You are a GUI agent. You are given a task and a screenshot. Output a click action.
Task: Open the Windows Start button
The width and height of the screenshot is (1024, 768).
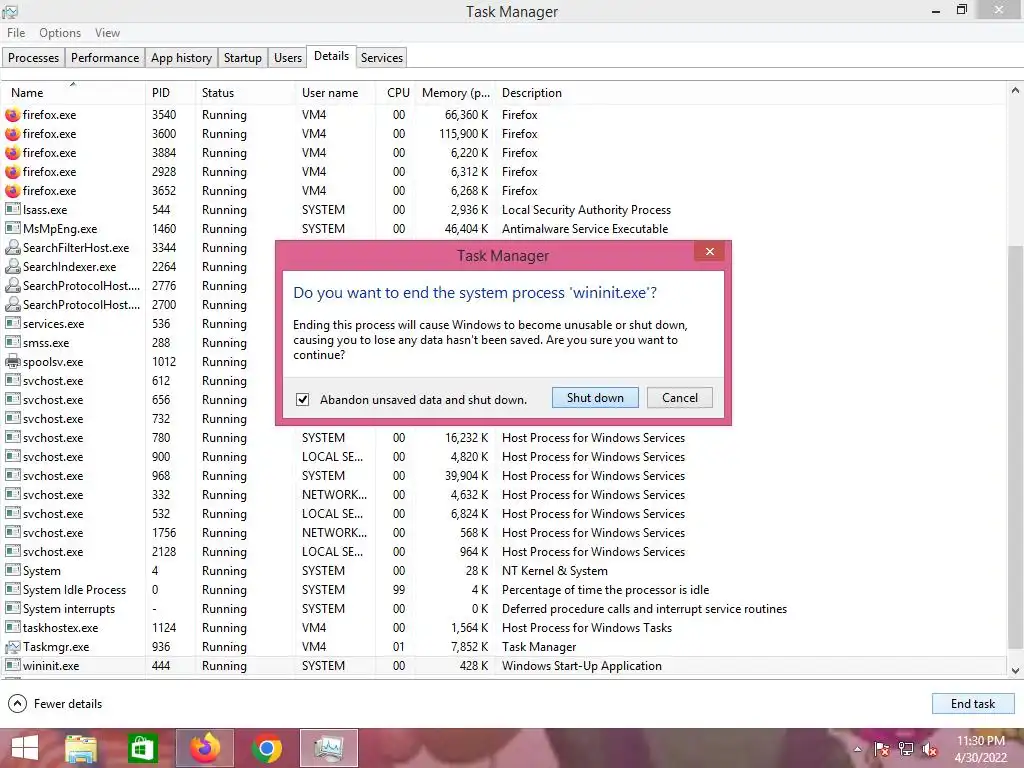pyautogui.click(x=25, y=748)
